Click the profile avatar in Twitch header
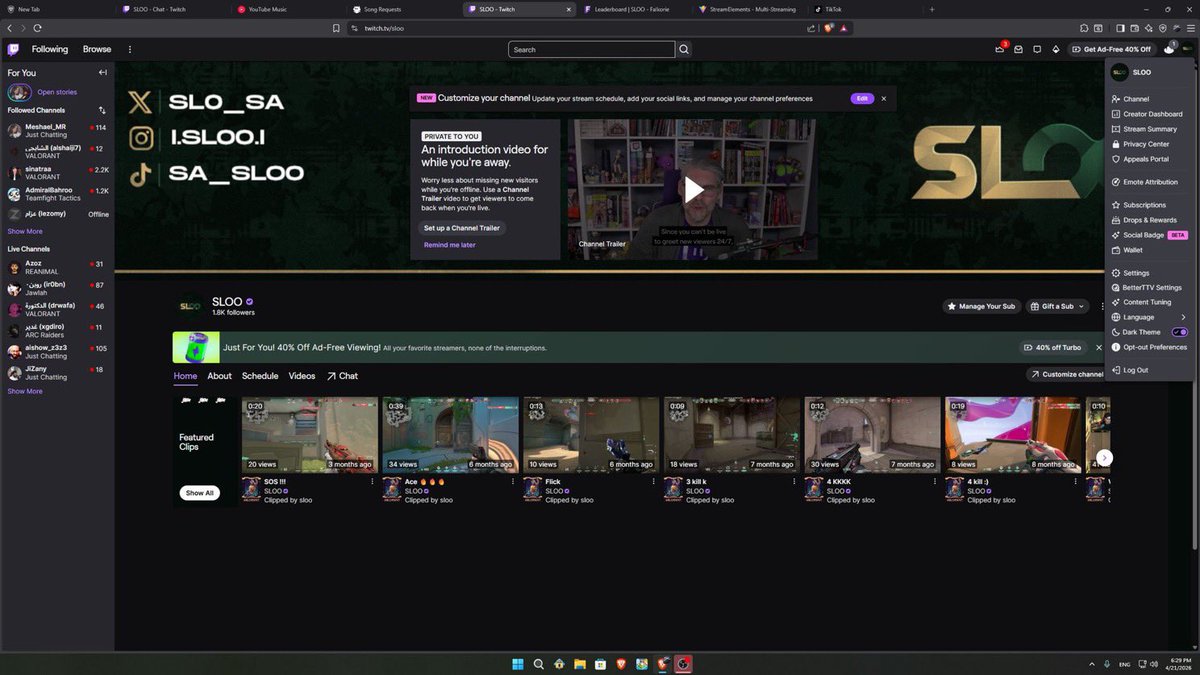The height and width of the screenshot is (675, 1200). (1186, 49)
